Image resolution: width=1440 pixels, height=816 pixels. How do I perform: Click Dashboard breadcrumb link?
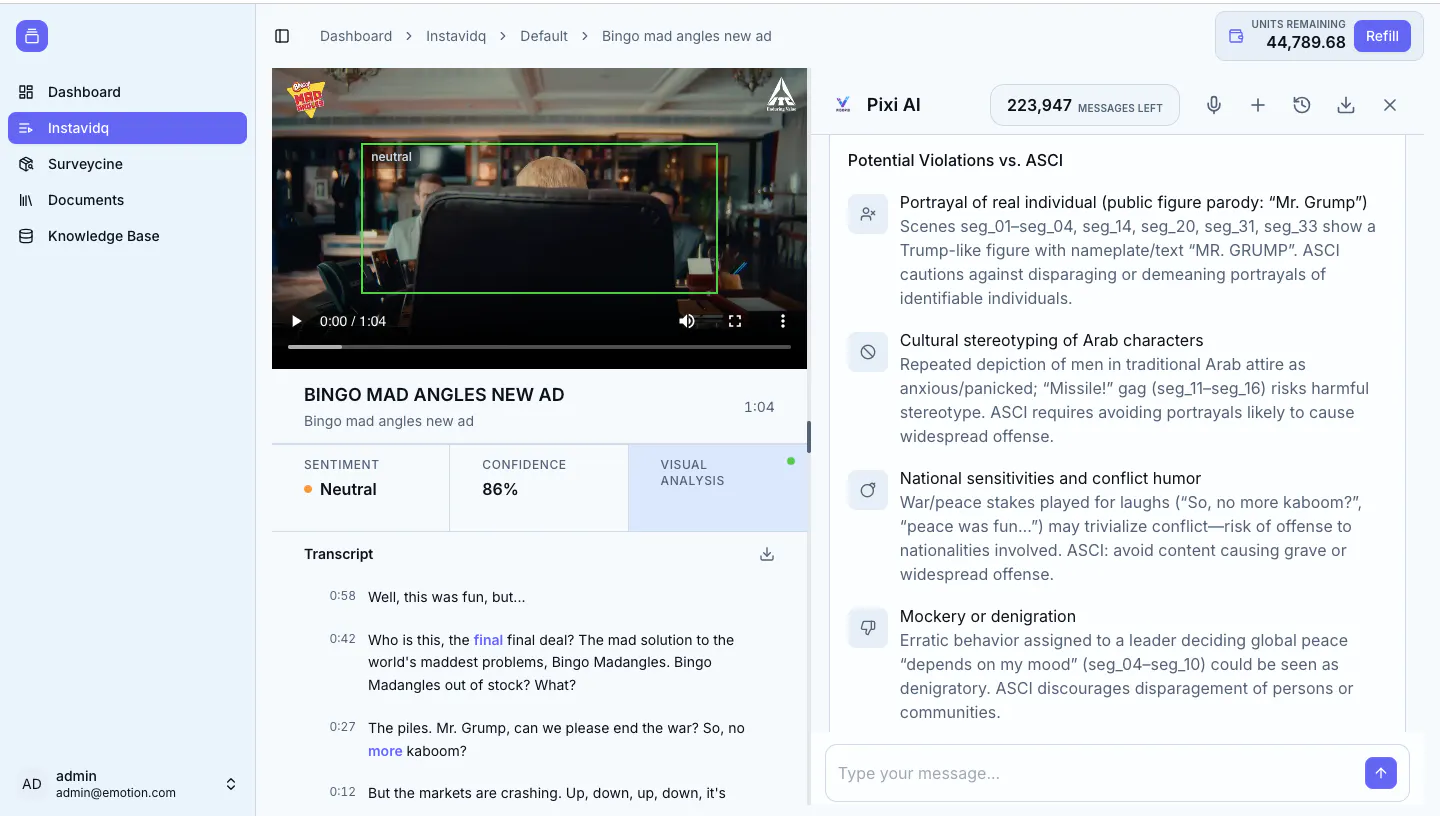pyautogui.click(x=356, y=36)
